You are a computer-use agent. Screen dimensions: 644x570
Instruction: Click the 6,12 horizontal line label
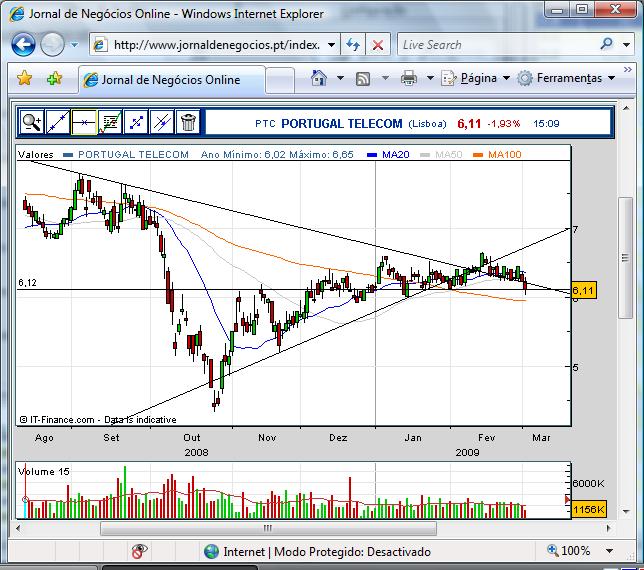point(27,283)
